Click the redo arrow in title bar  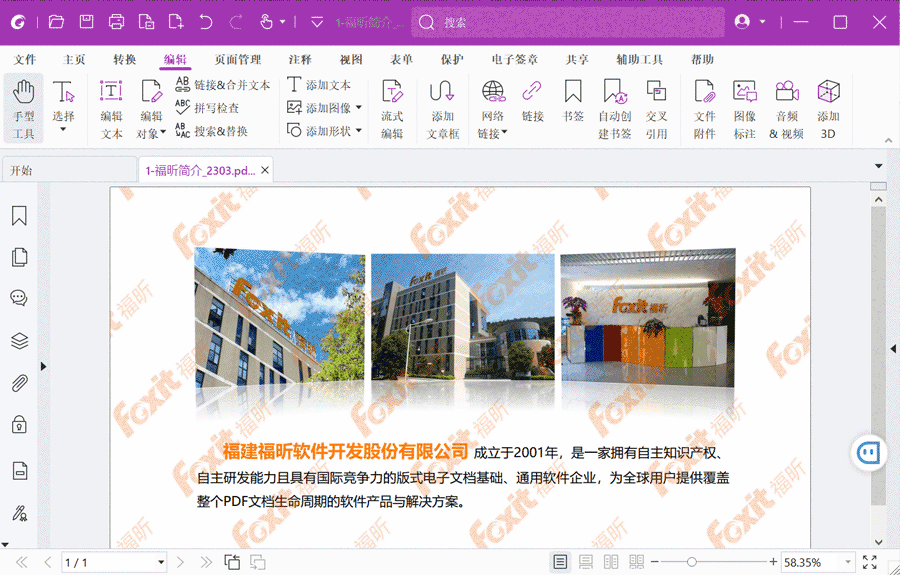[235, 22]
